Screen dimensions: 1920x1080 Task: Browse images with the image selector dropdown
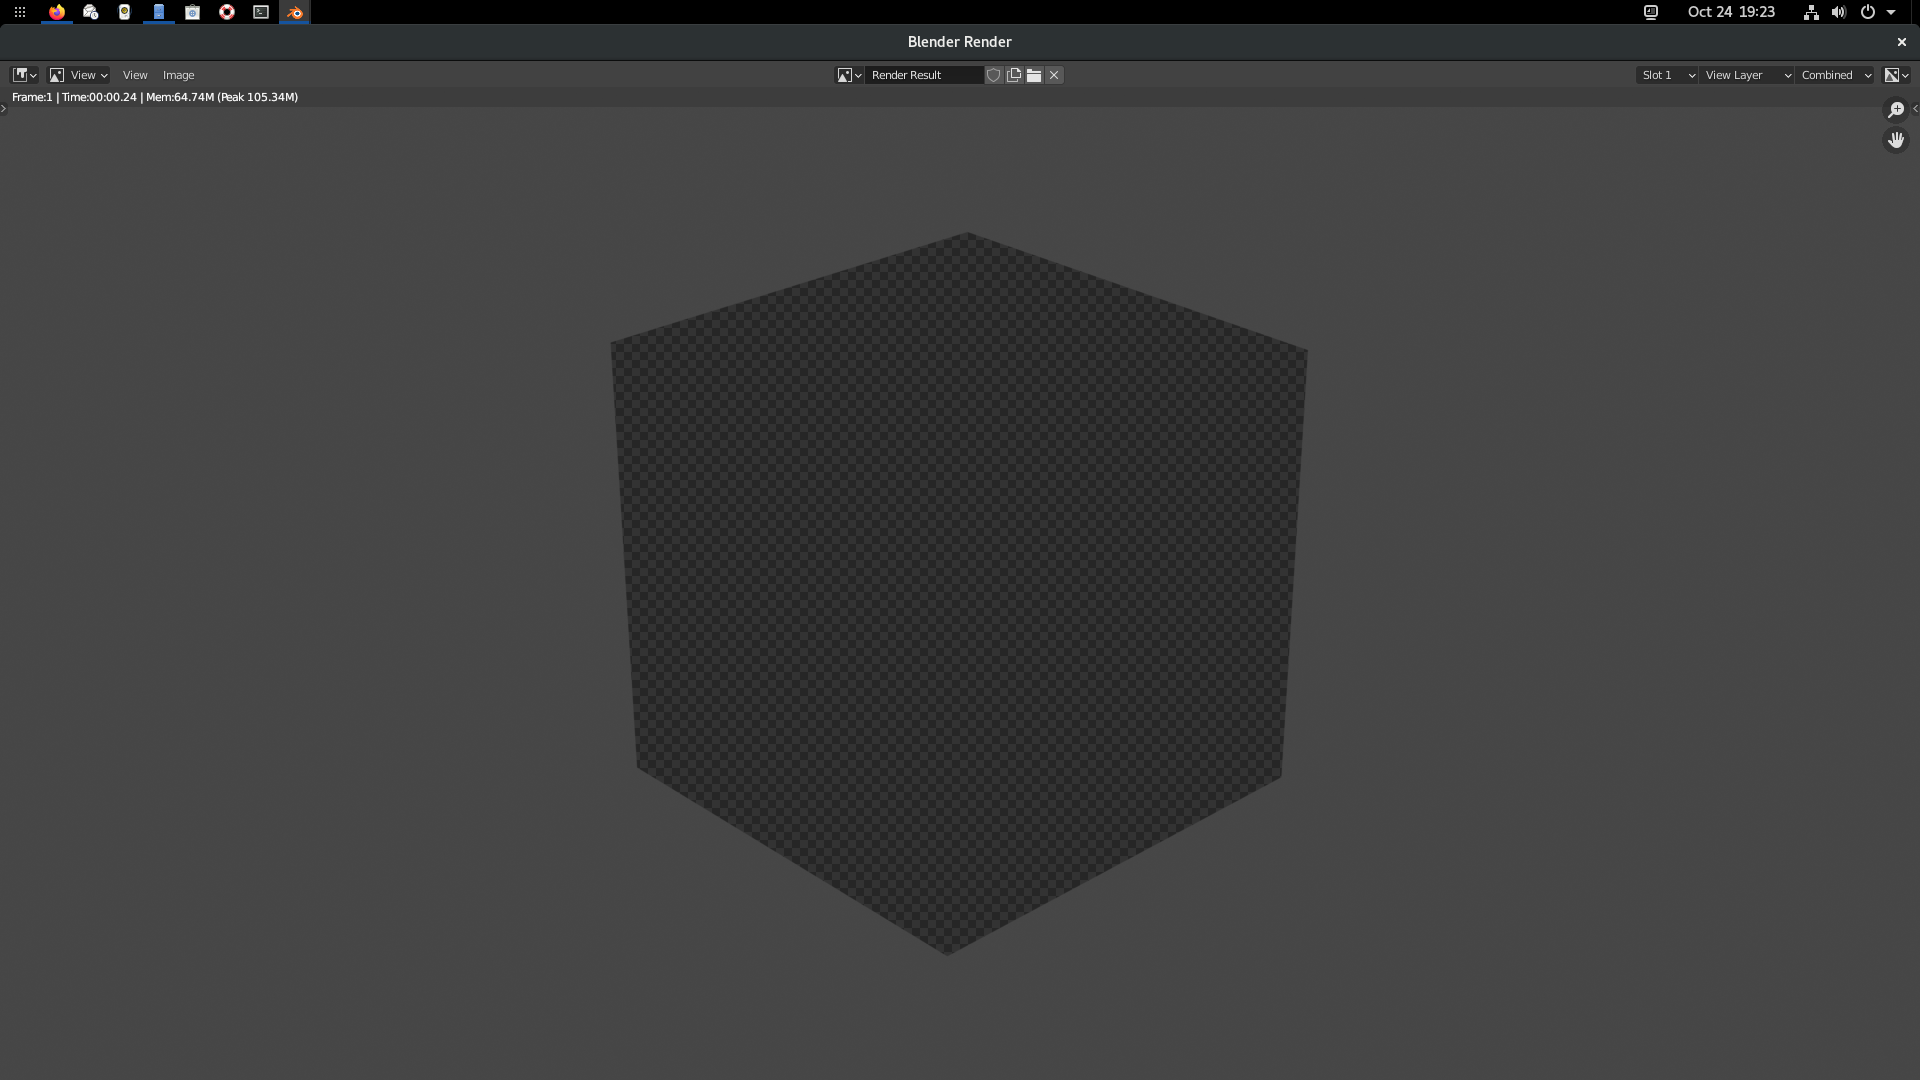850,75
